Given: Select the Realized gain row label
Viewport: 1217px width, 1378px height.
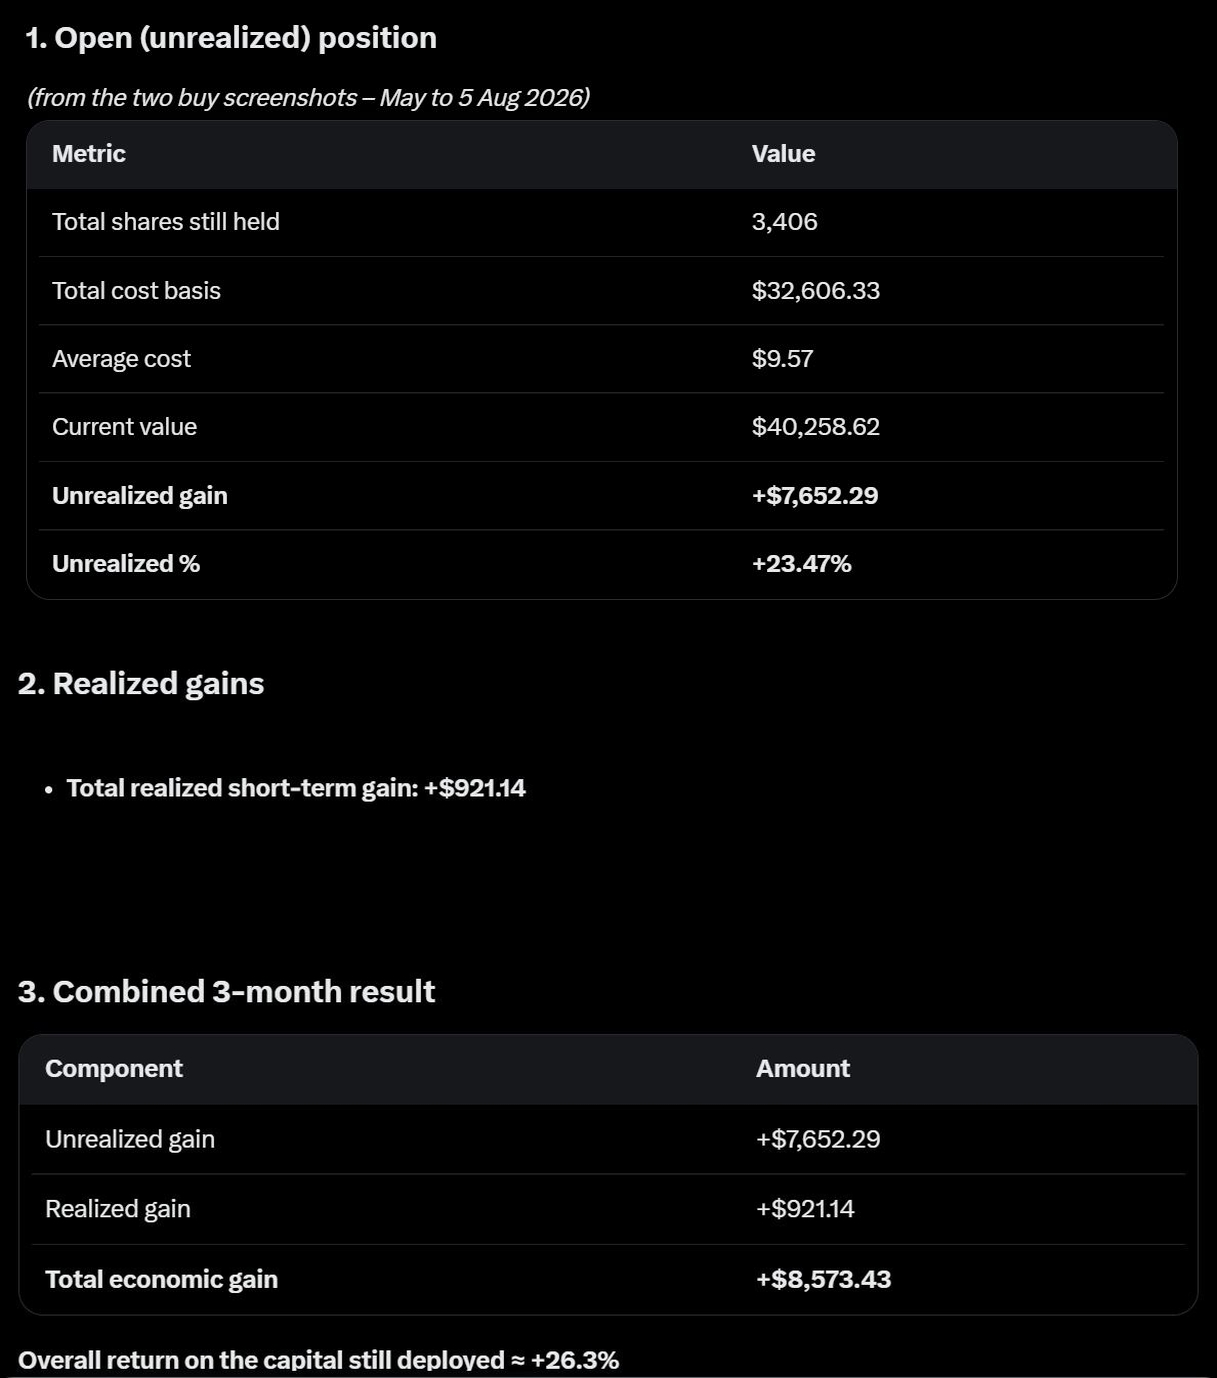Looking at the screenshot, I should point(118,1209).
